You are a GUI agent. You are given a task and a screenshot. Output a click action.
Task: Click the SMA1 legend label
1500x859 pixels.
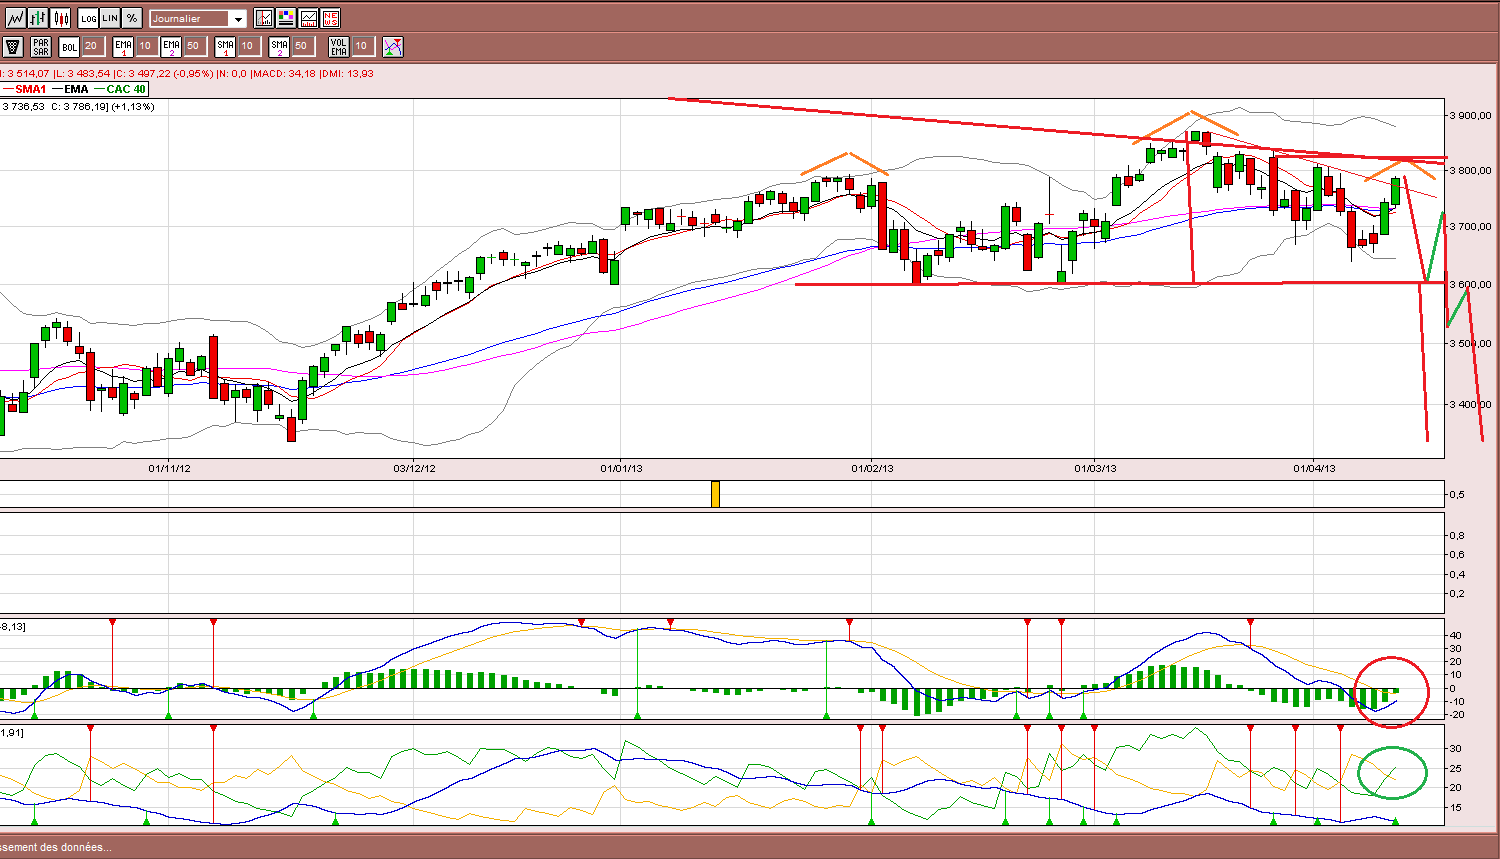click(x=30, y=89)
